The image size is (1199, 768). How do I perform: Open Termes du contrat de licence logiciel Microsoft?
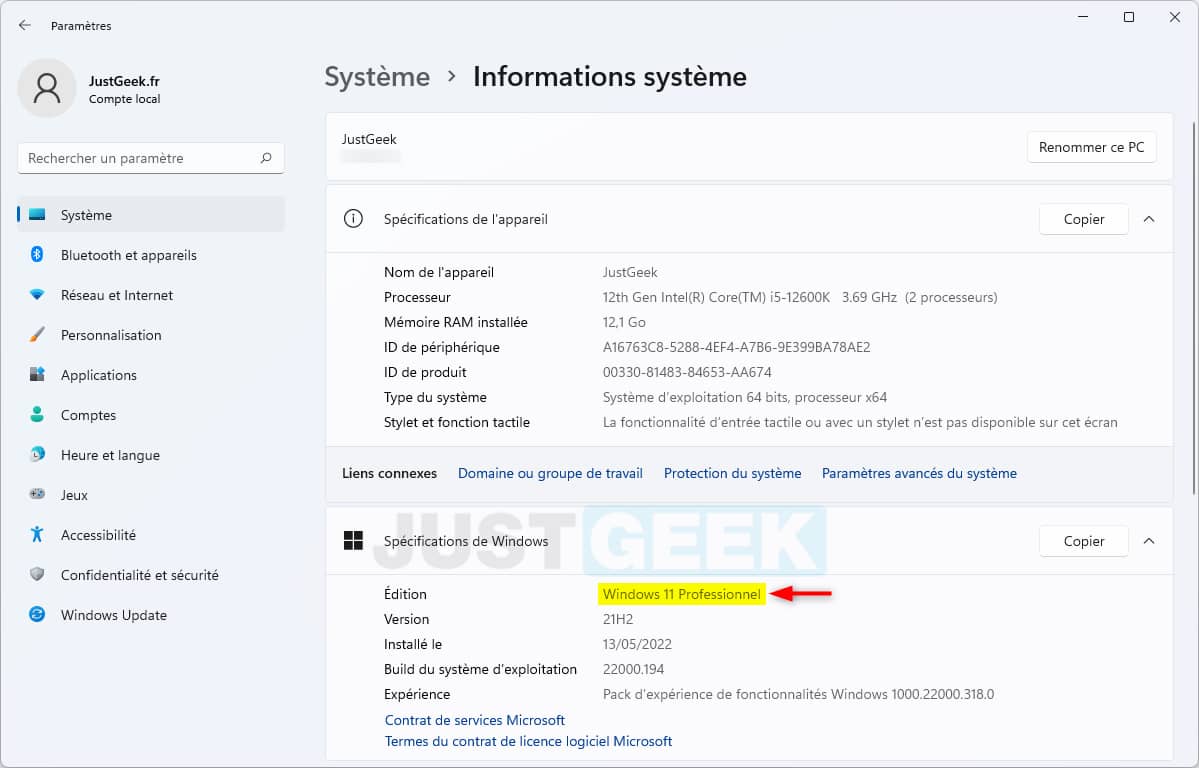(528, 740)
